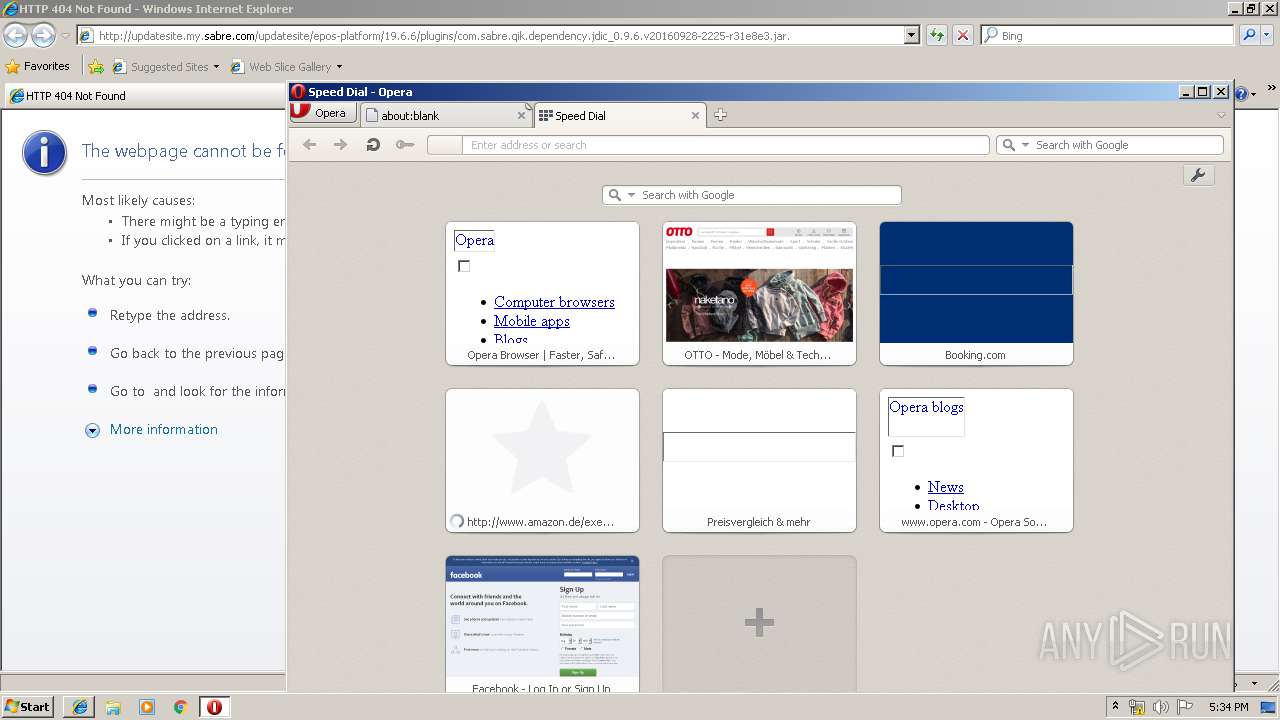Viewport: 1280px width, 720px height.
Task: Stop loading in Internet Explorer
Action: pyautogui.click(x=962, y=35)
